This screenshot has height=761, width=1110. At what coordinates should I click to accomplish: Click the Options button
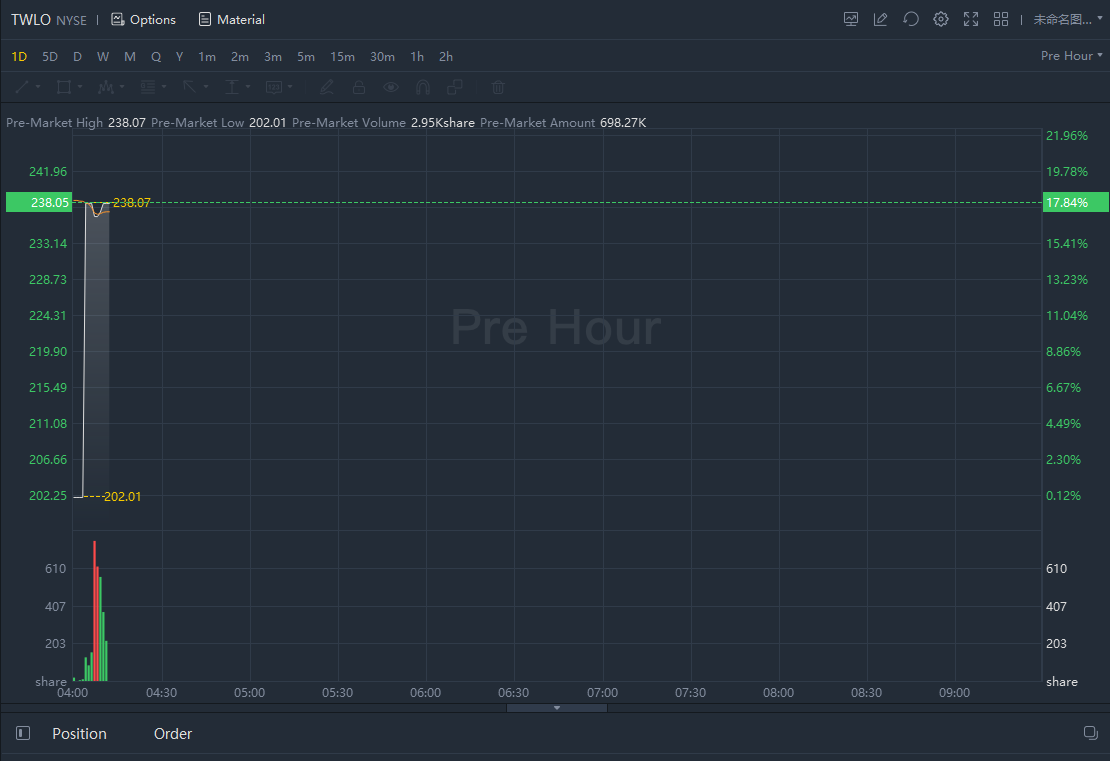point(144,20)
